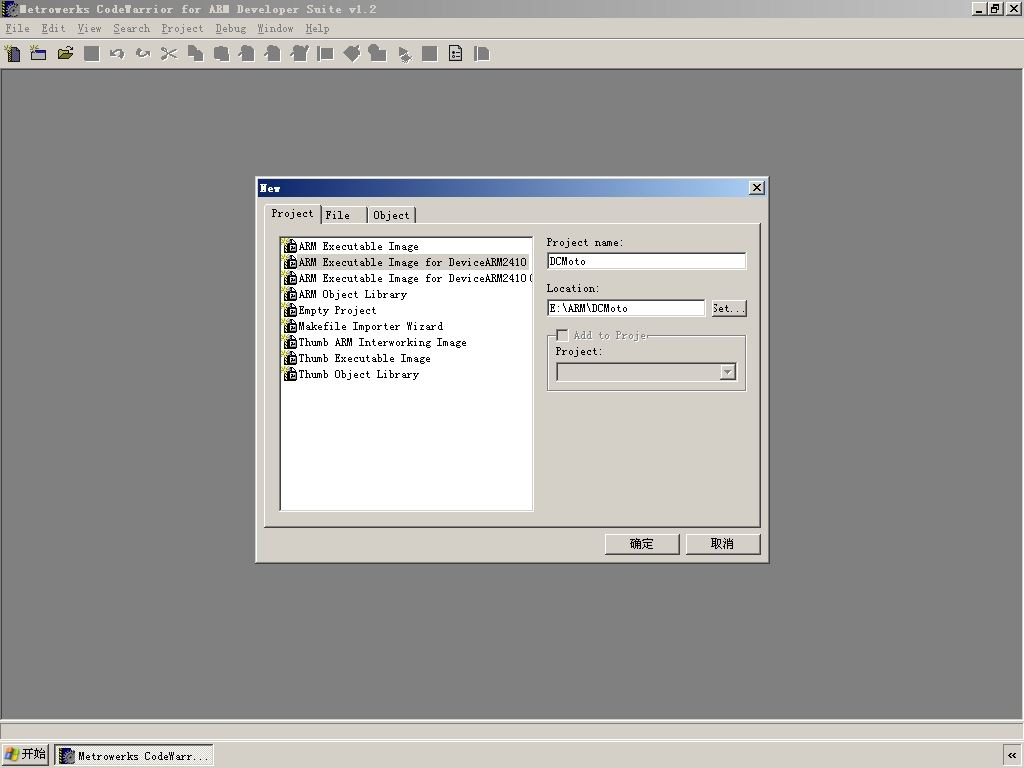Open the Search menu
The height and width of the screenshot is (768, 1024).
pyautogui.click(x=131, y=29)
